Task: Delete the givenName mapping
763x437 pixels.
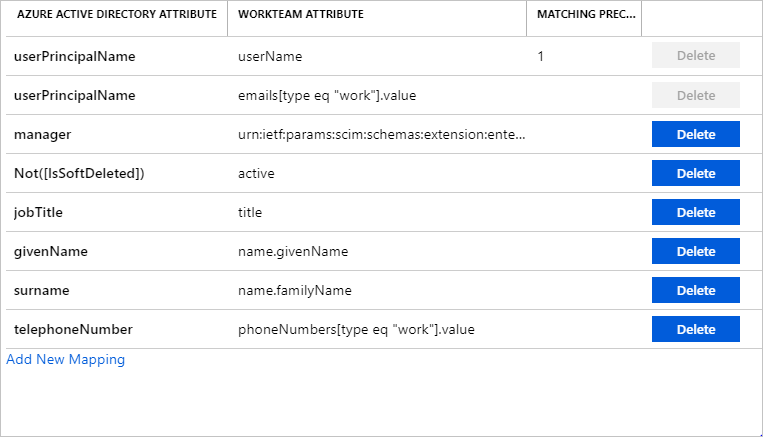Action: (x=695, y=251)
